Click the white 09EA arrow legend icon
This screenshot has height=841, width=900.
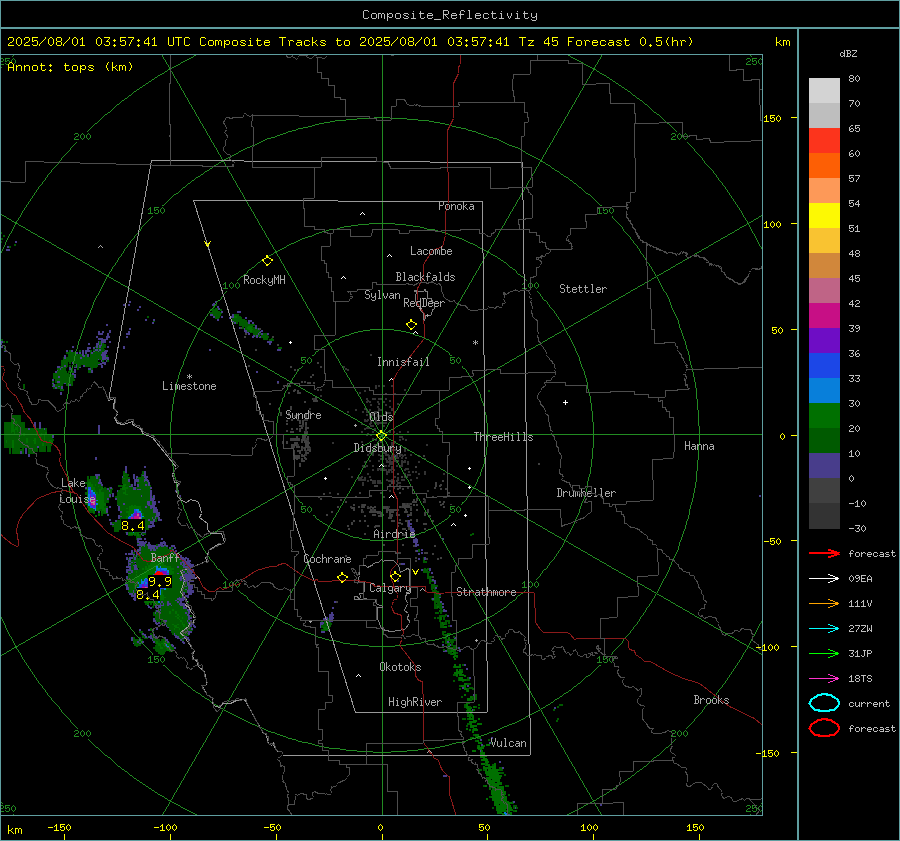[824, 579]
